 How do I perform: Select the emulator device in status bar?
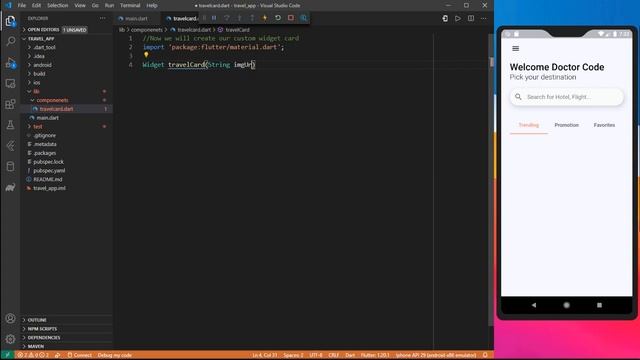coord(436,355)
